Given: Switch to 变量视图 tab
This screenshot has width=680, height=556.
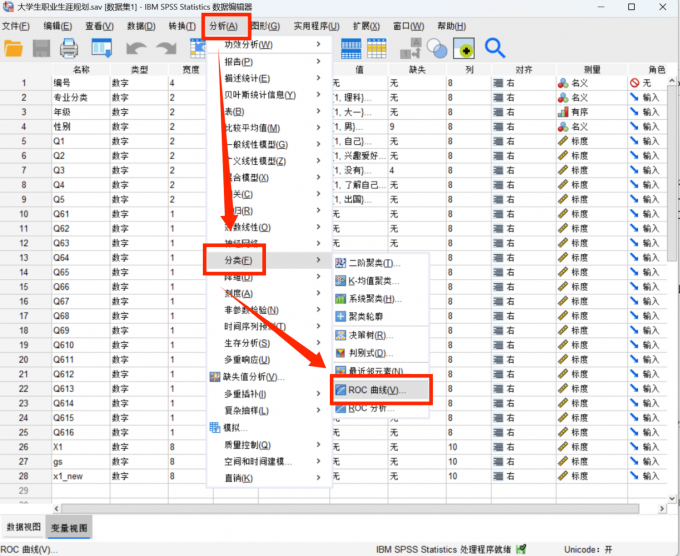Looking at the screenshot, I should coord(69,527).
